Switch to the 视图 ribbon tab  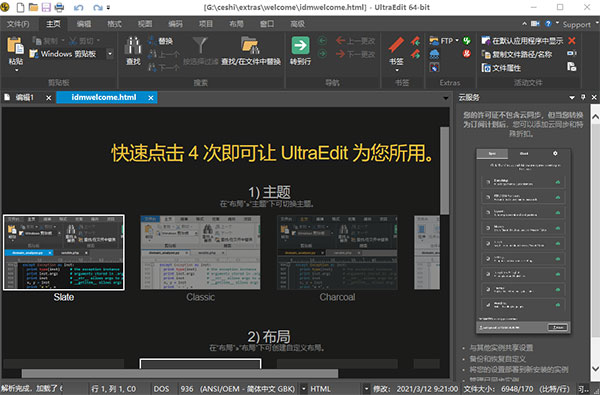tap(145, 24)
